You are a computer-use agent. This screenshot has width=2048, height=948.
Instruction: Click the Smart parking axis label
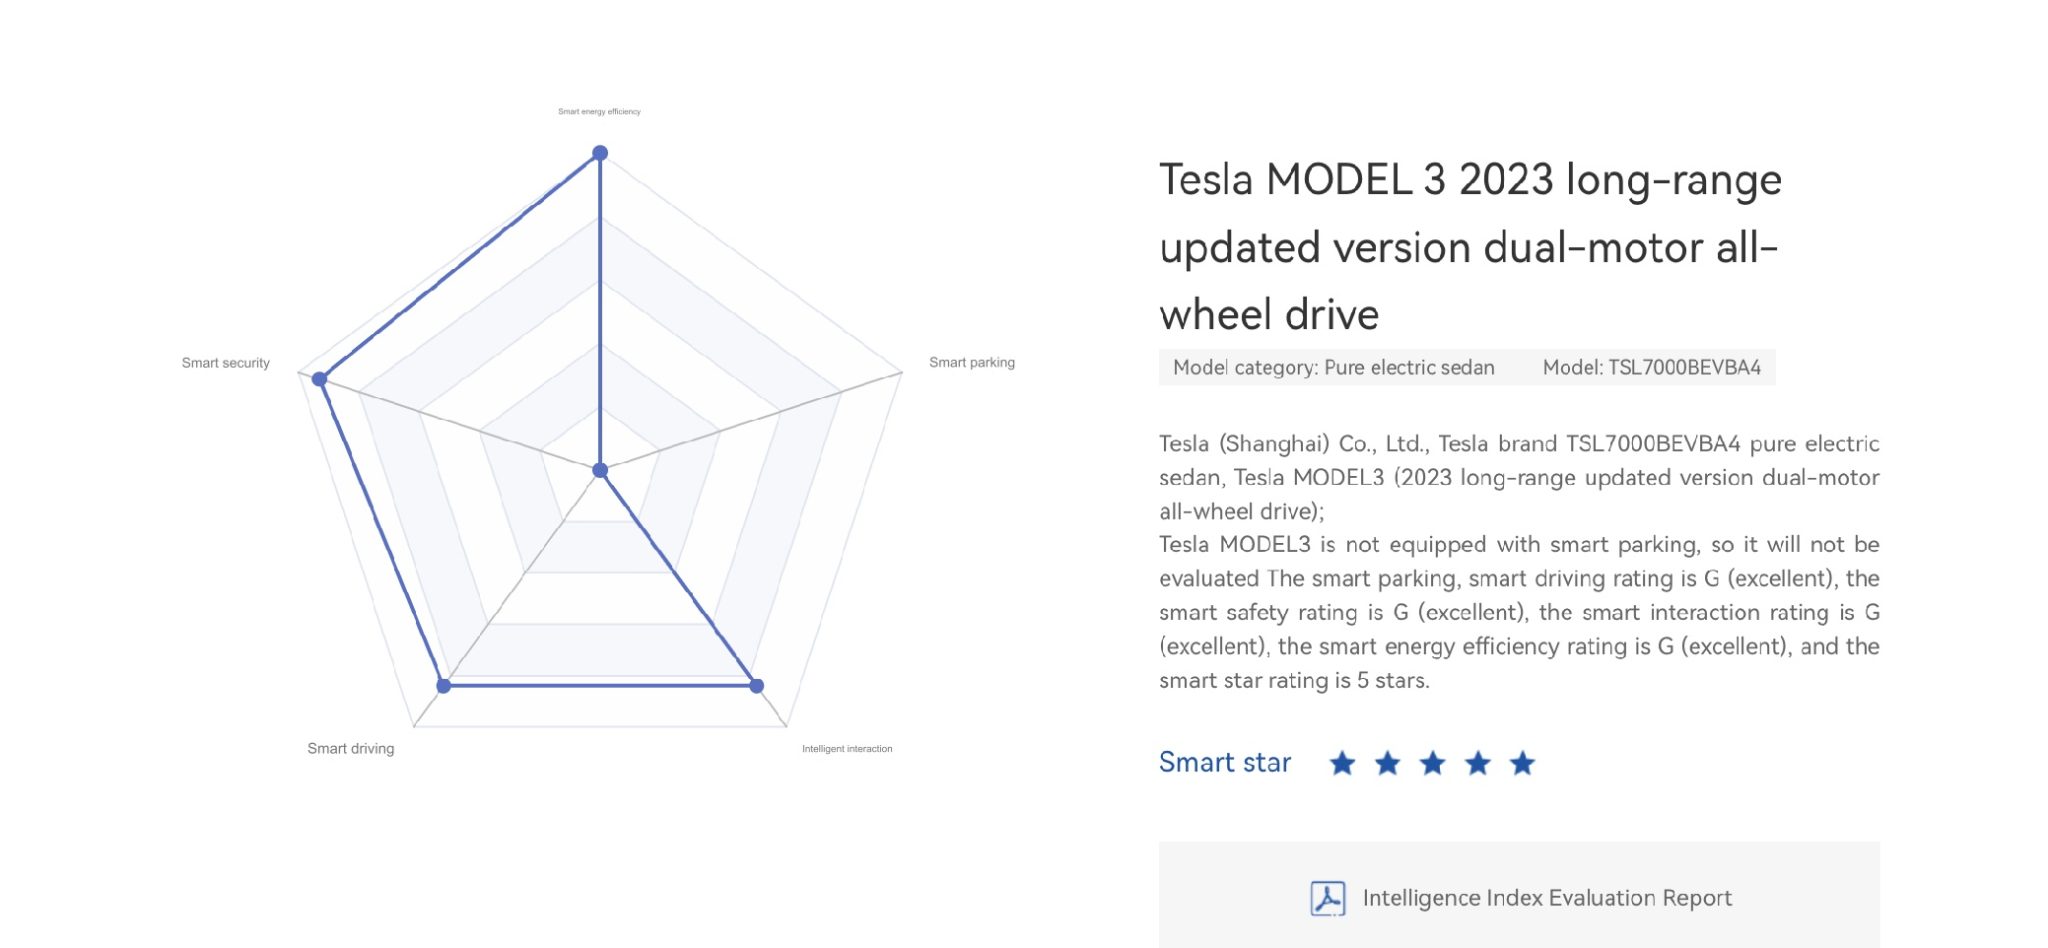point(972,362)
